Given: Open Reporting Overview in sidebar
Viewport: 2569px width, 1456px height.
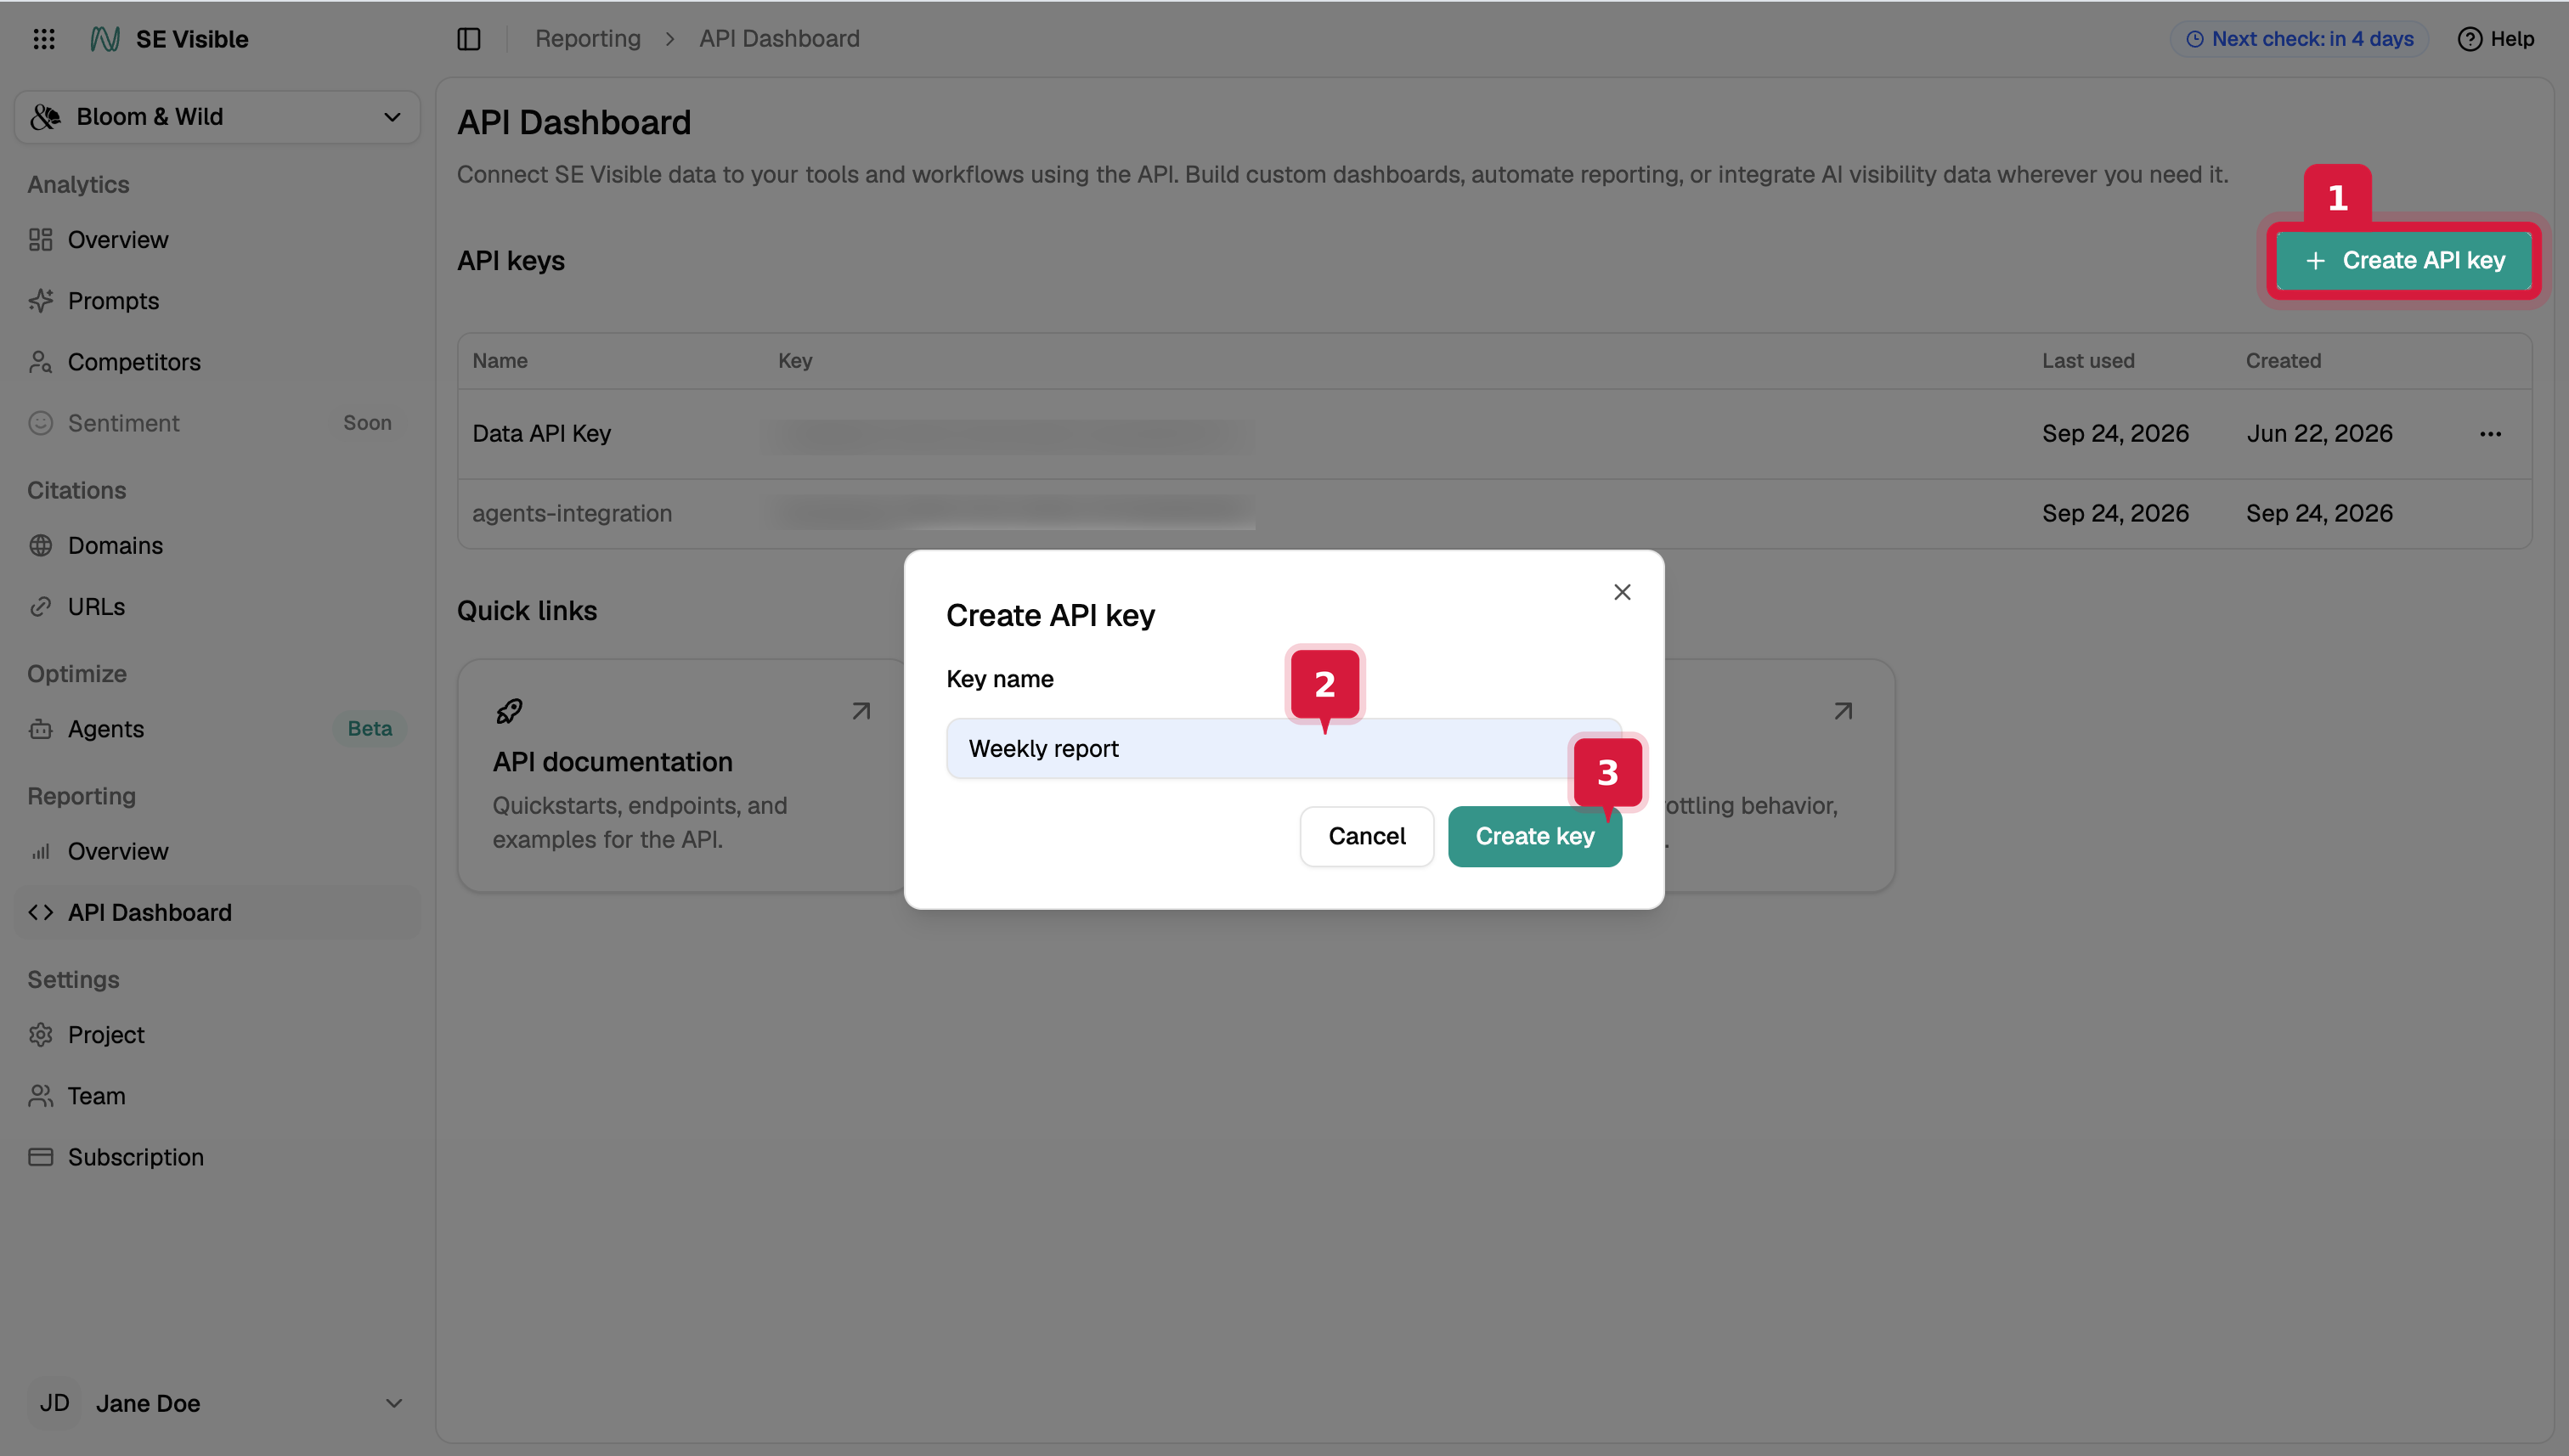Looking at the screenshot, I should [217, 851].
